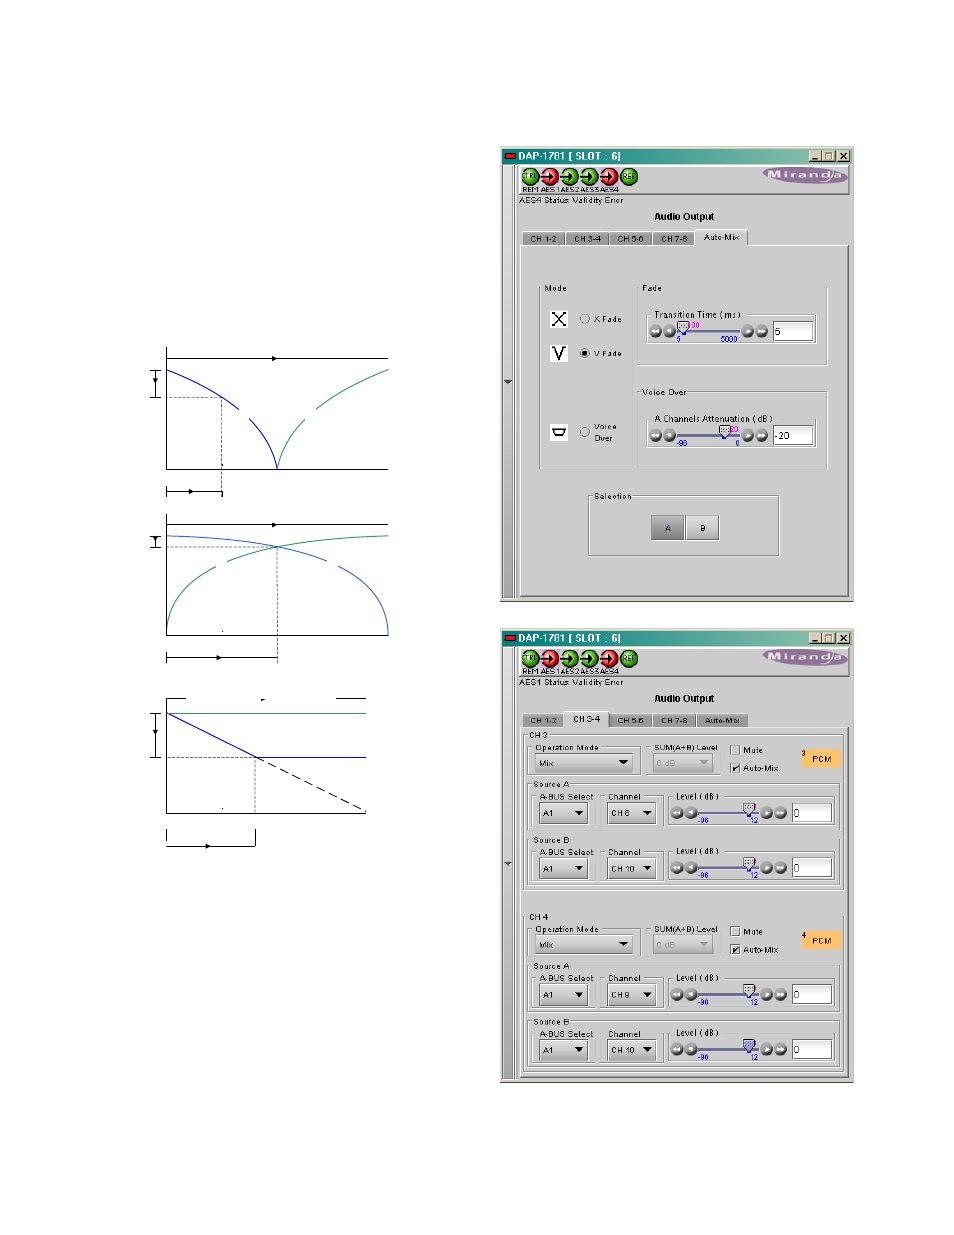The width and height of the screenshot is (954, 1235).
Task: Open CH 4 Source A A-BUS Select dropdown
Action: (564, 995)
